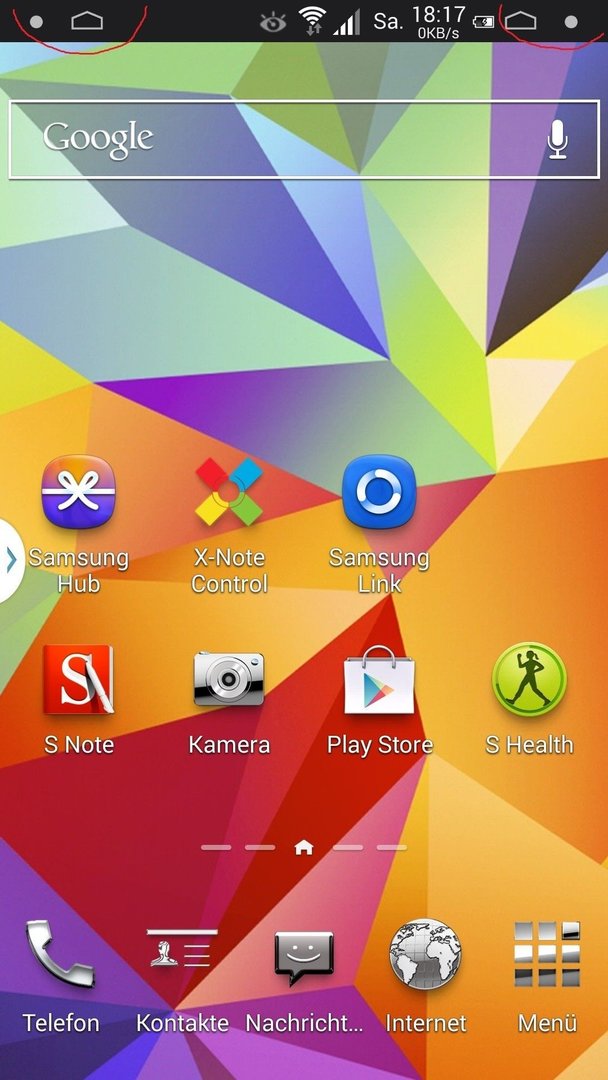Tap the Sa. day label
The width and height of the screenshot is (608, 1080).
[x=388, y=22]
